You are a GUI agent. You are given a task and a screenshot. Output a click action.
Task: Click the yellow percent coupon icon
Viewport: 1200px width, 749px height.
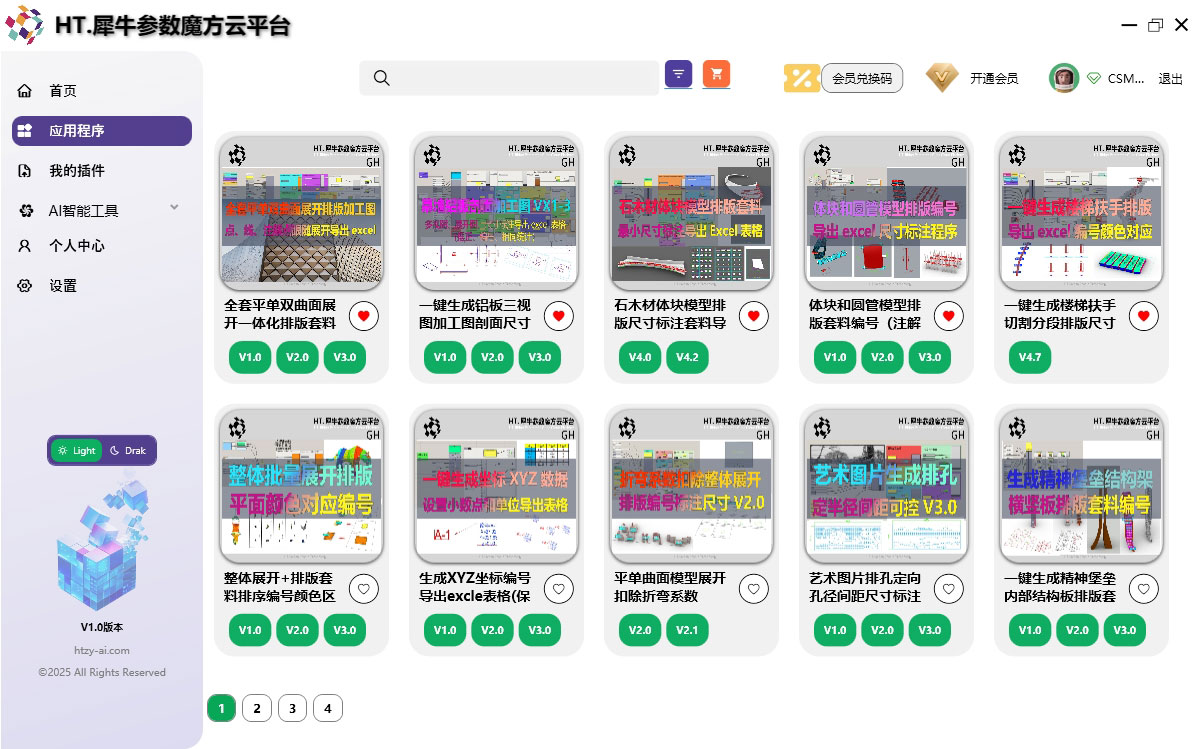click(x=801, y=78)
